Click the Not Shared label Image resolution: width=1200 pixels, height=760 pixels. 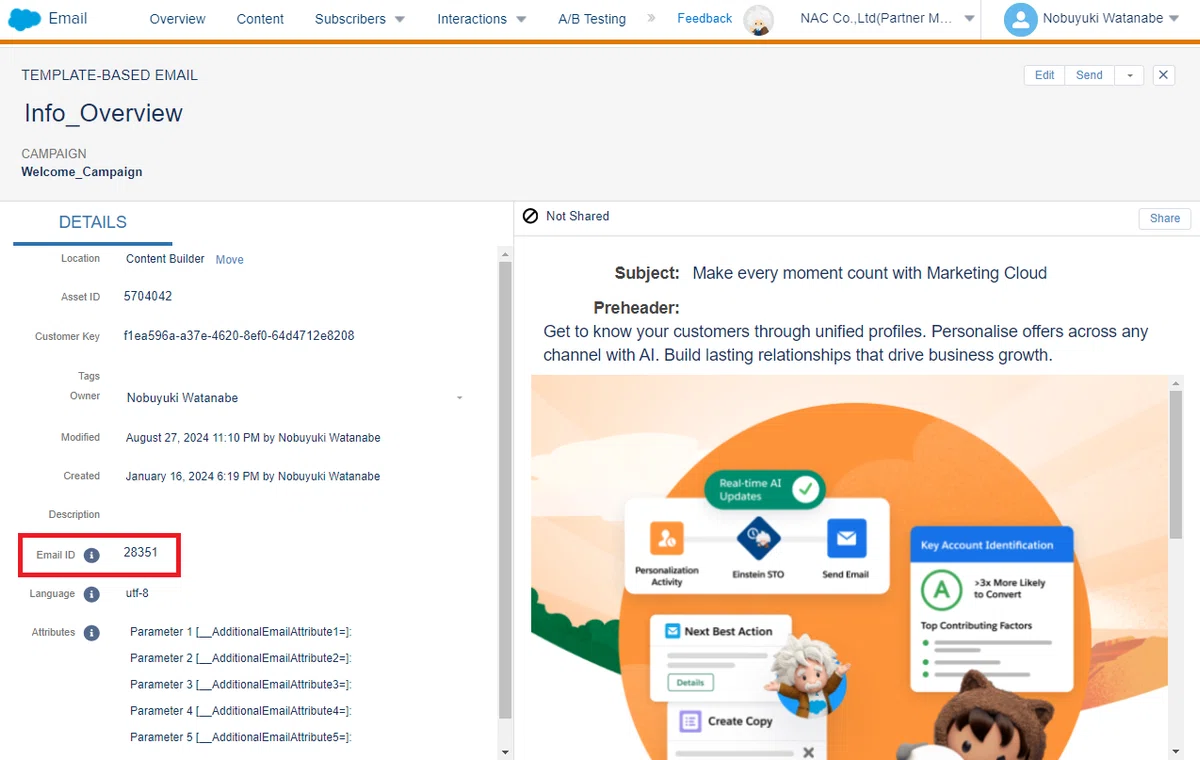(577, 216)
